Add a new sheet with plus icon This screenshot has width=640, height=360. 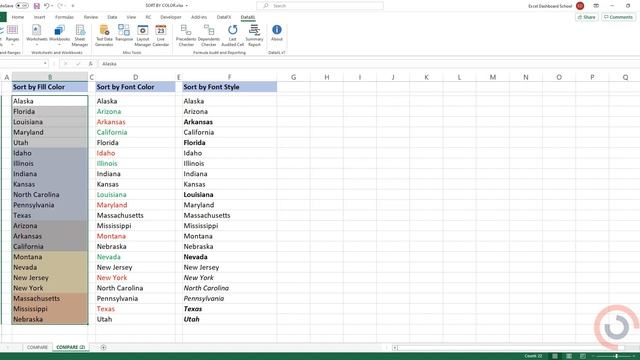(103, 347)
